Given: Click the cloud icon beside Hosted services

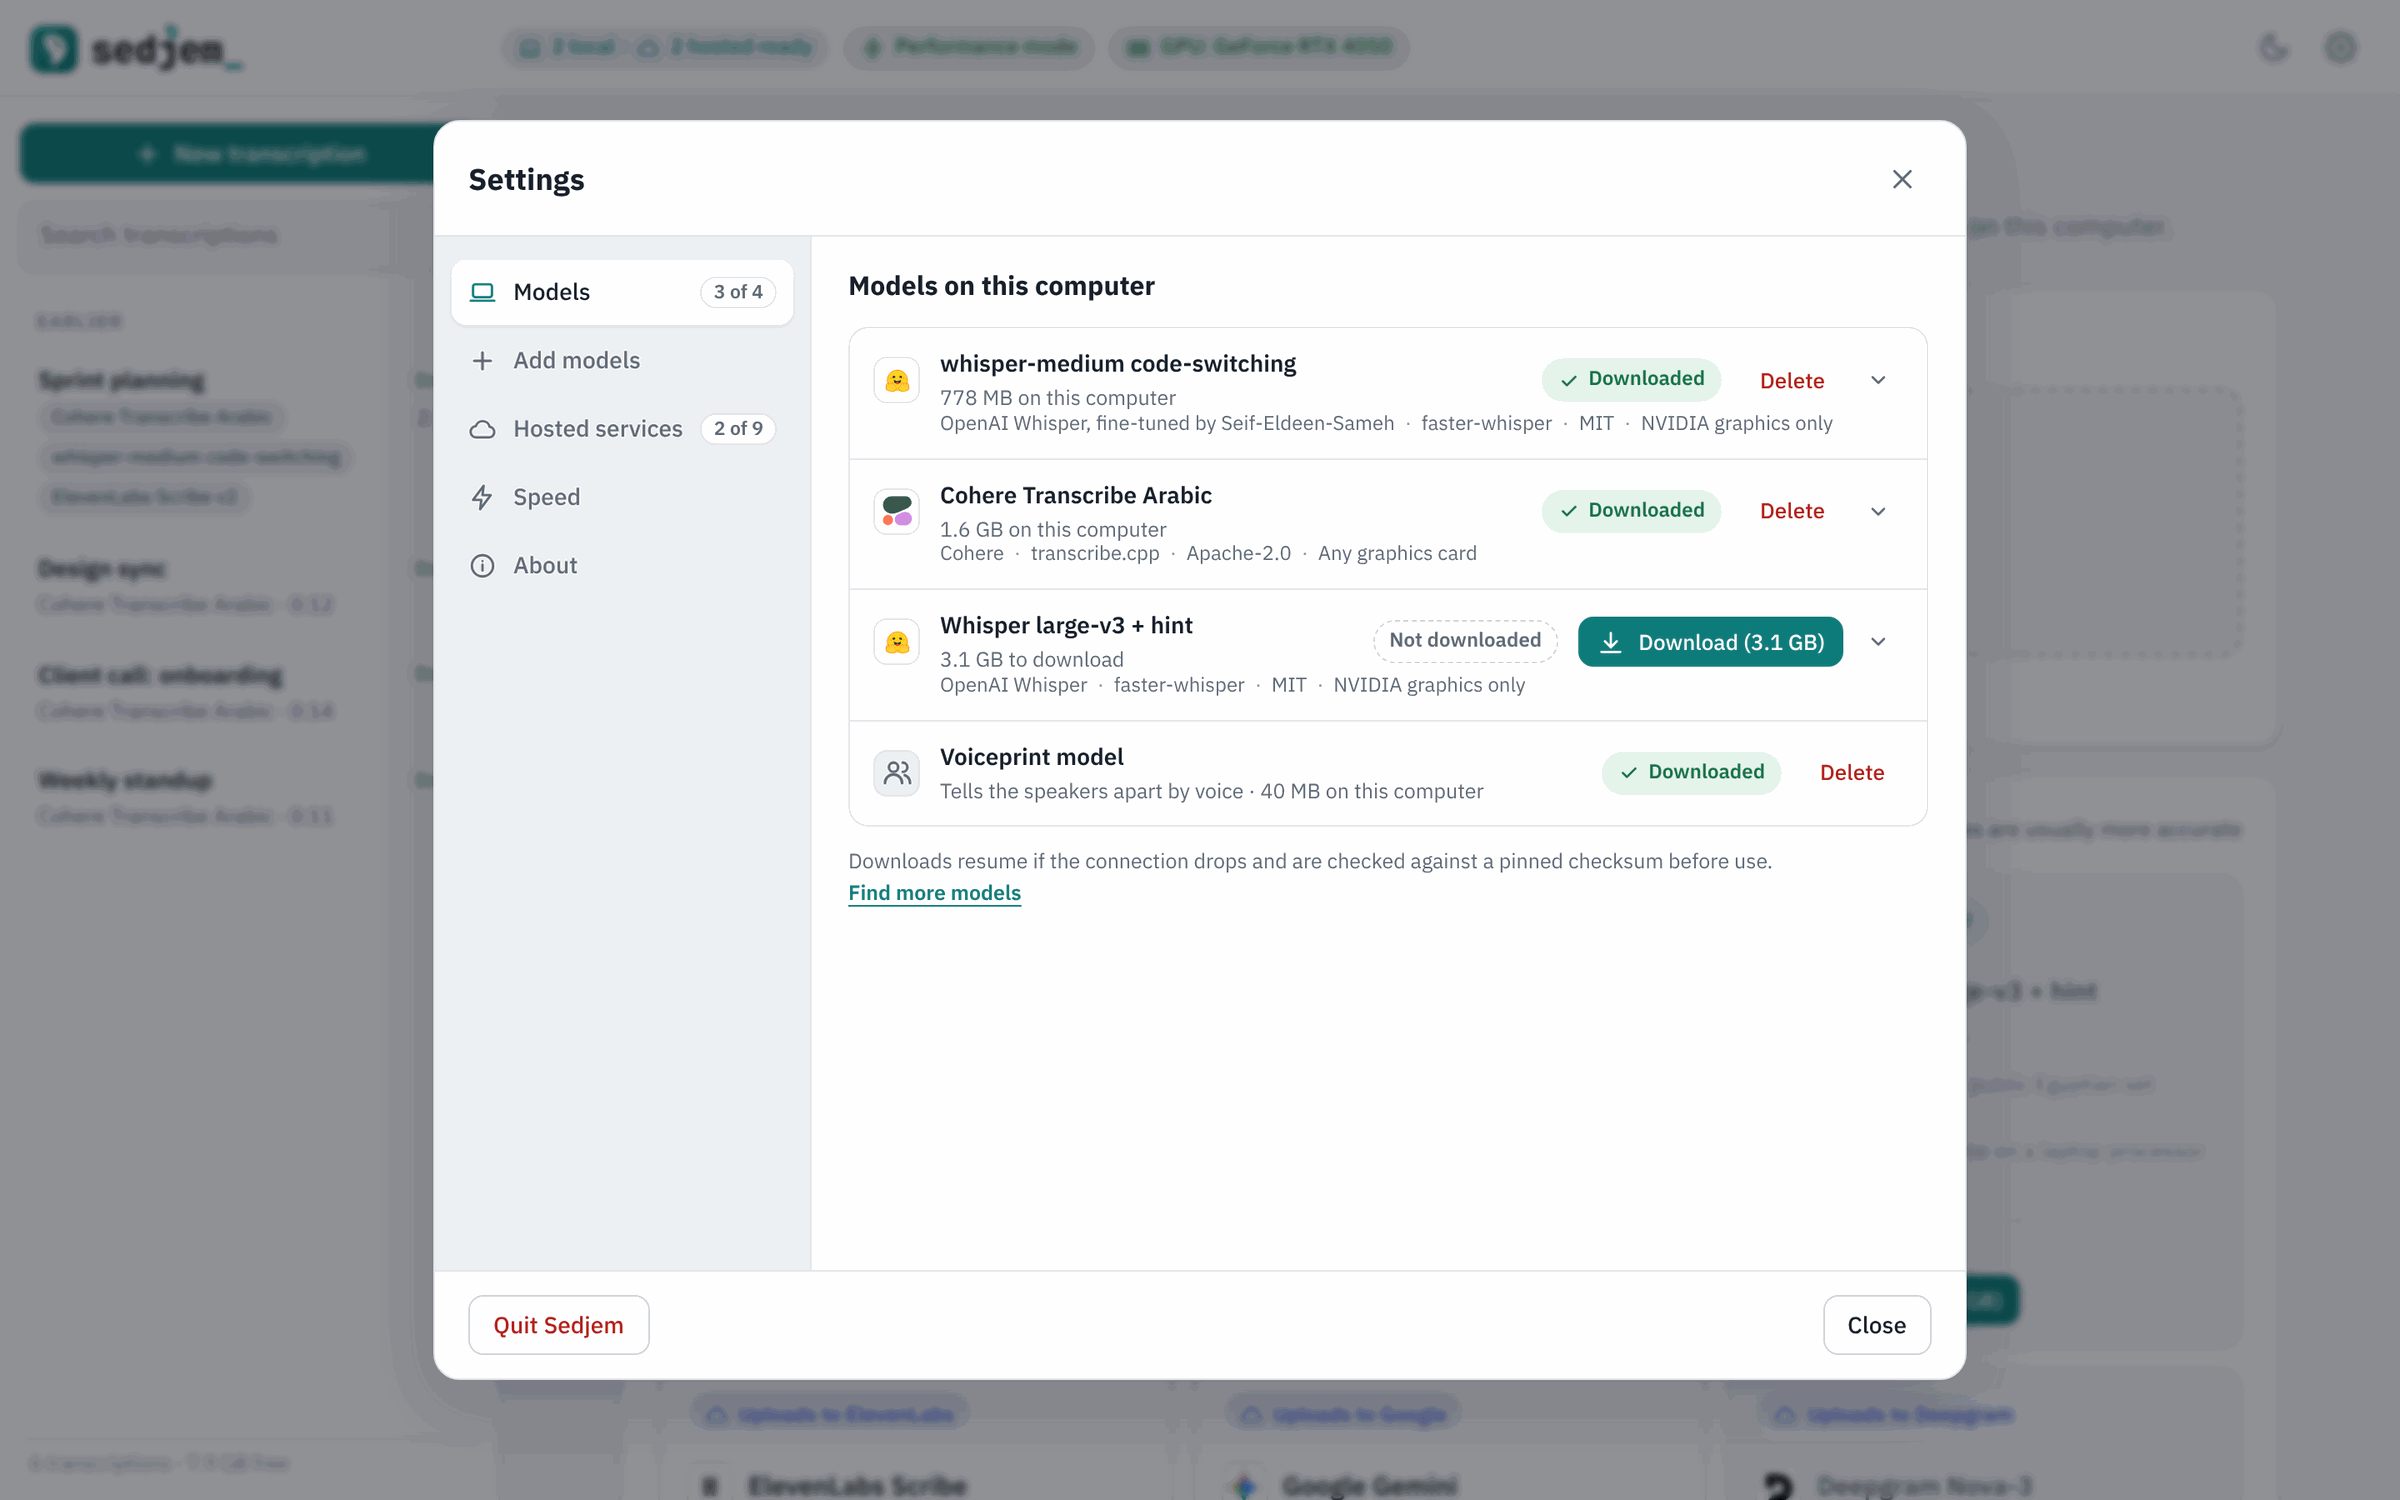Looking at the screenshot, I should [x=482, y=429].
